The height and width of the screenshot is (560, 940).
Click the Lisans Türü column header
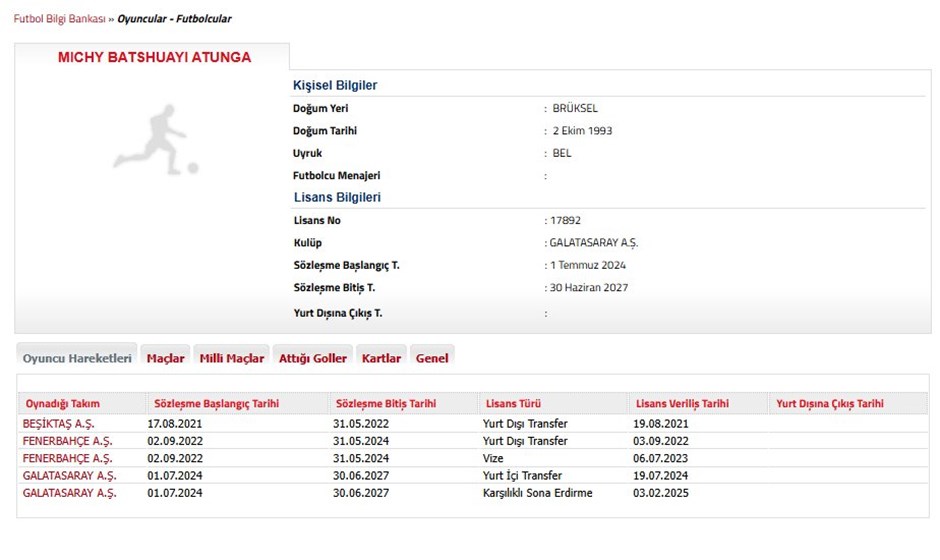(513, 404)
